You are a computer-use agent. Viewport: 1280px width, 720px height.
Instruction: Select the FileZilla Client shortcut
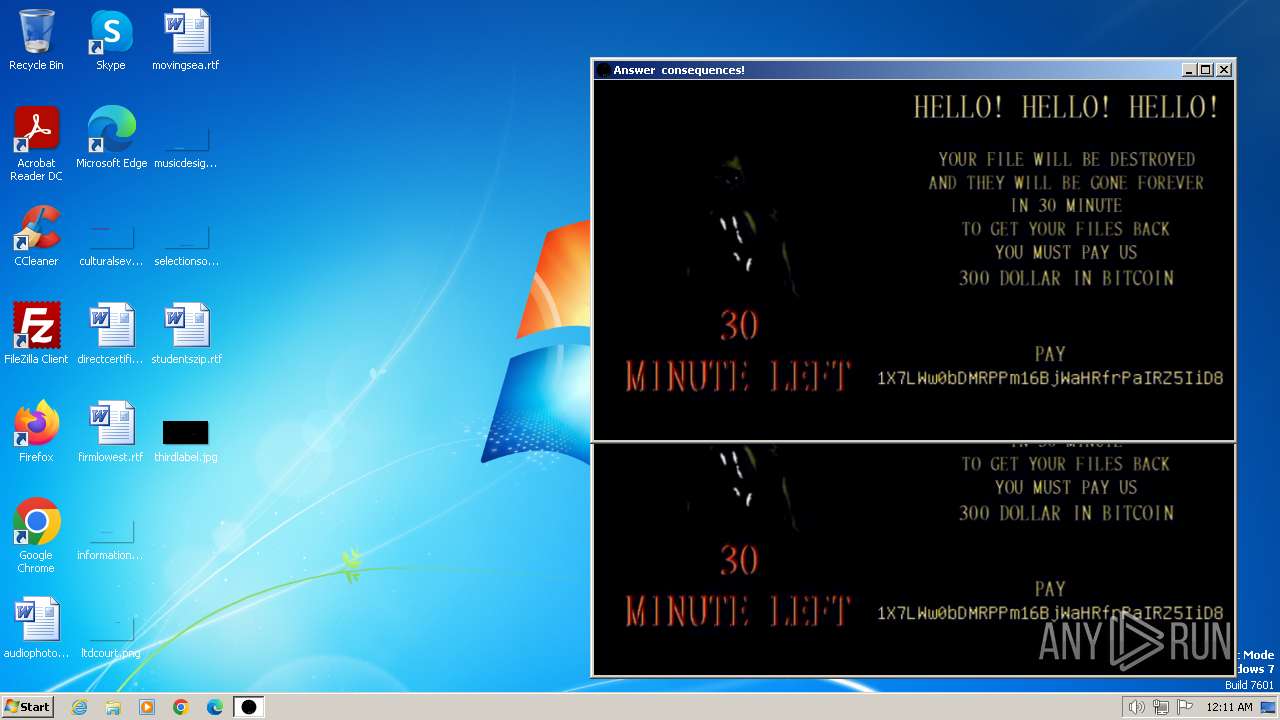36,334
